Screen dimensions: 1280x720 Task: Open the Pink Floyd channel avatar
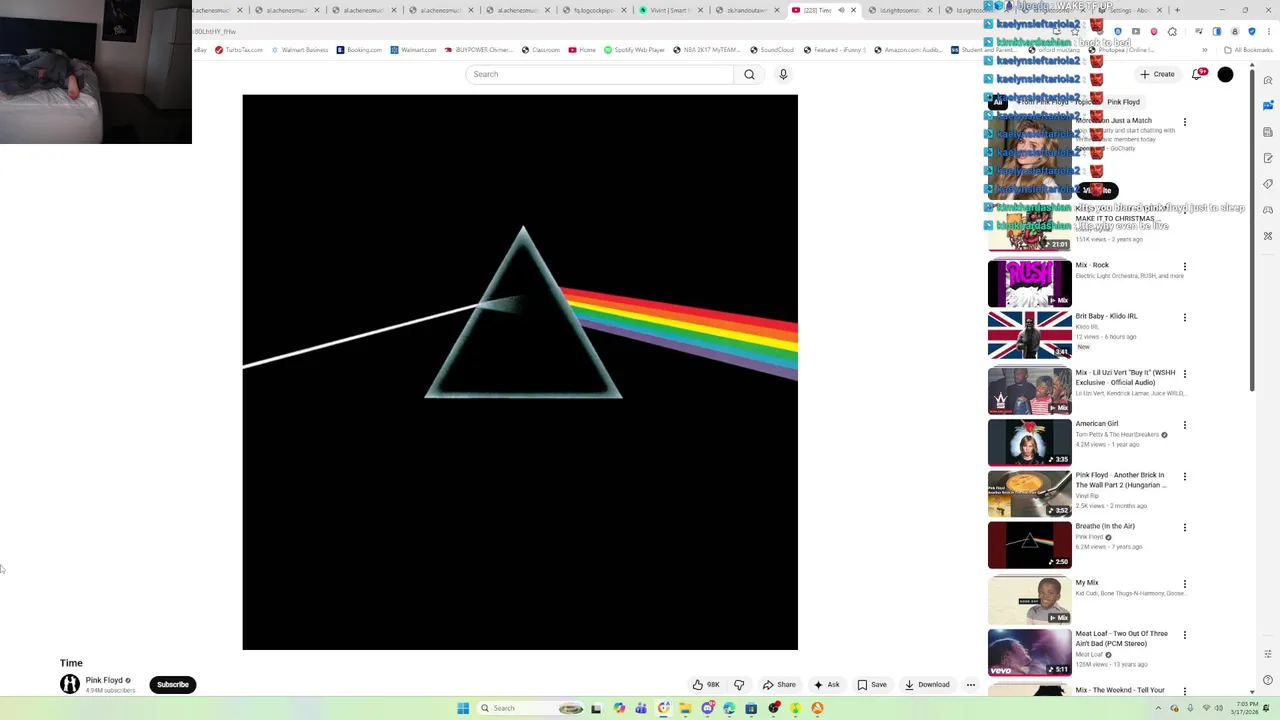[70, 684]
